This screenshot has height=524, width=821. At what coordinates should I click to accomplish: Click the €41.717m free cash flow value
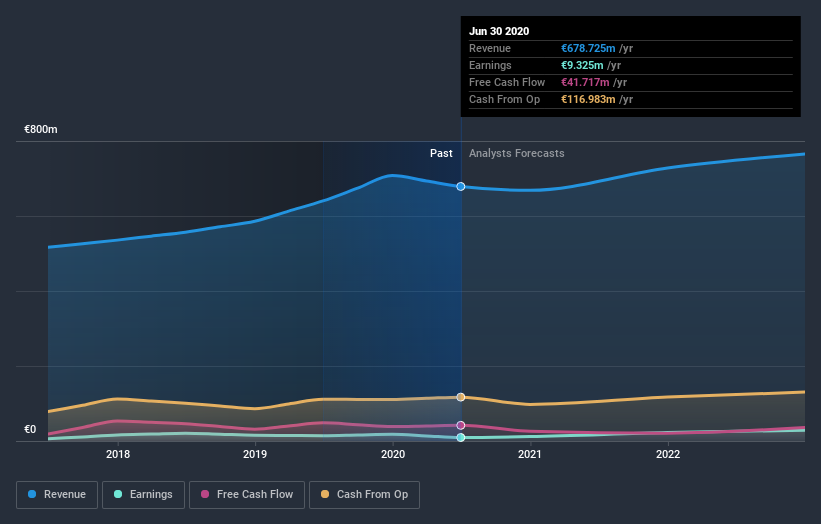pyautogui.click(x=585, y=82)
